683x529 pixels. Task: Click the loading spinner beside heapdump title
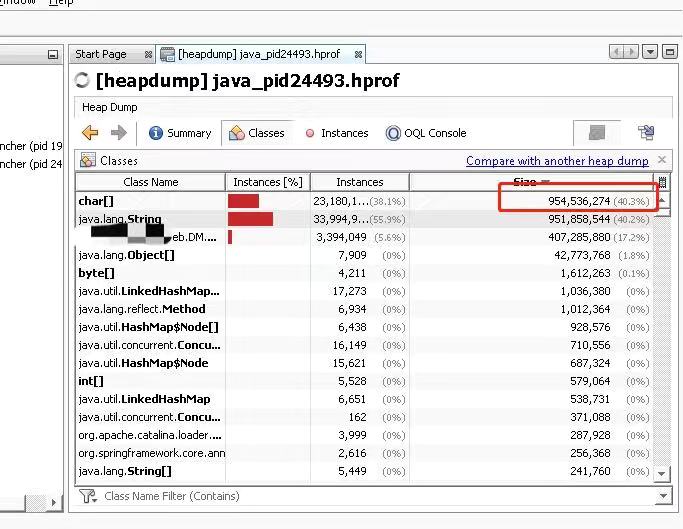tap(82, 80)
